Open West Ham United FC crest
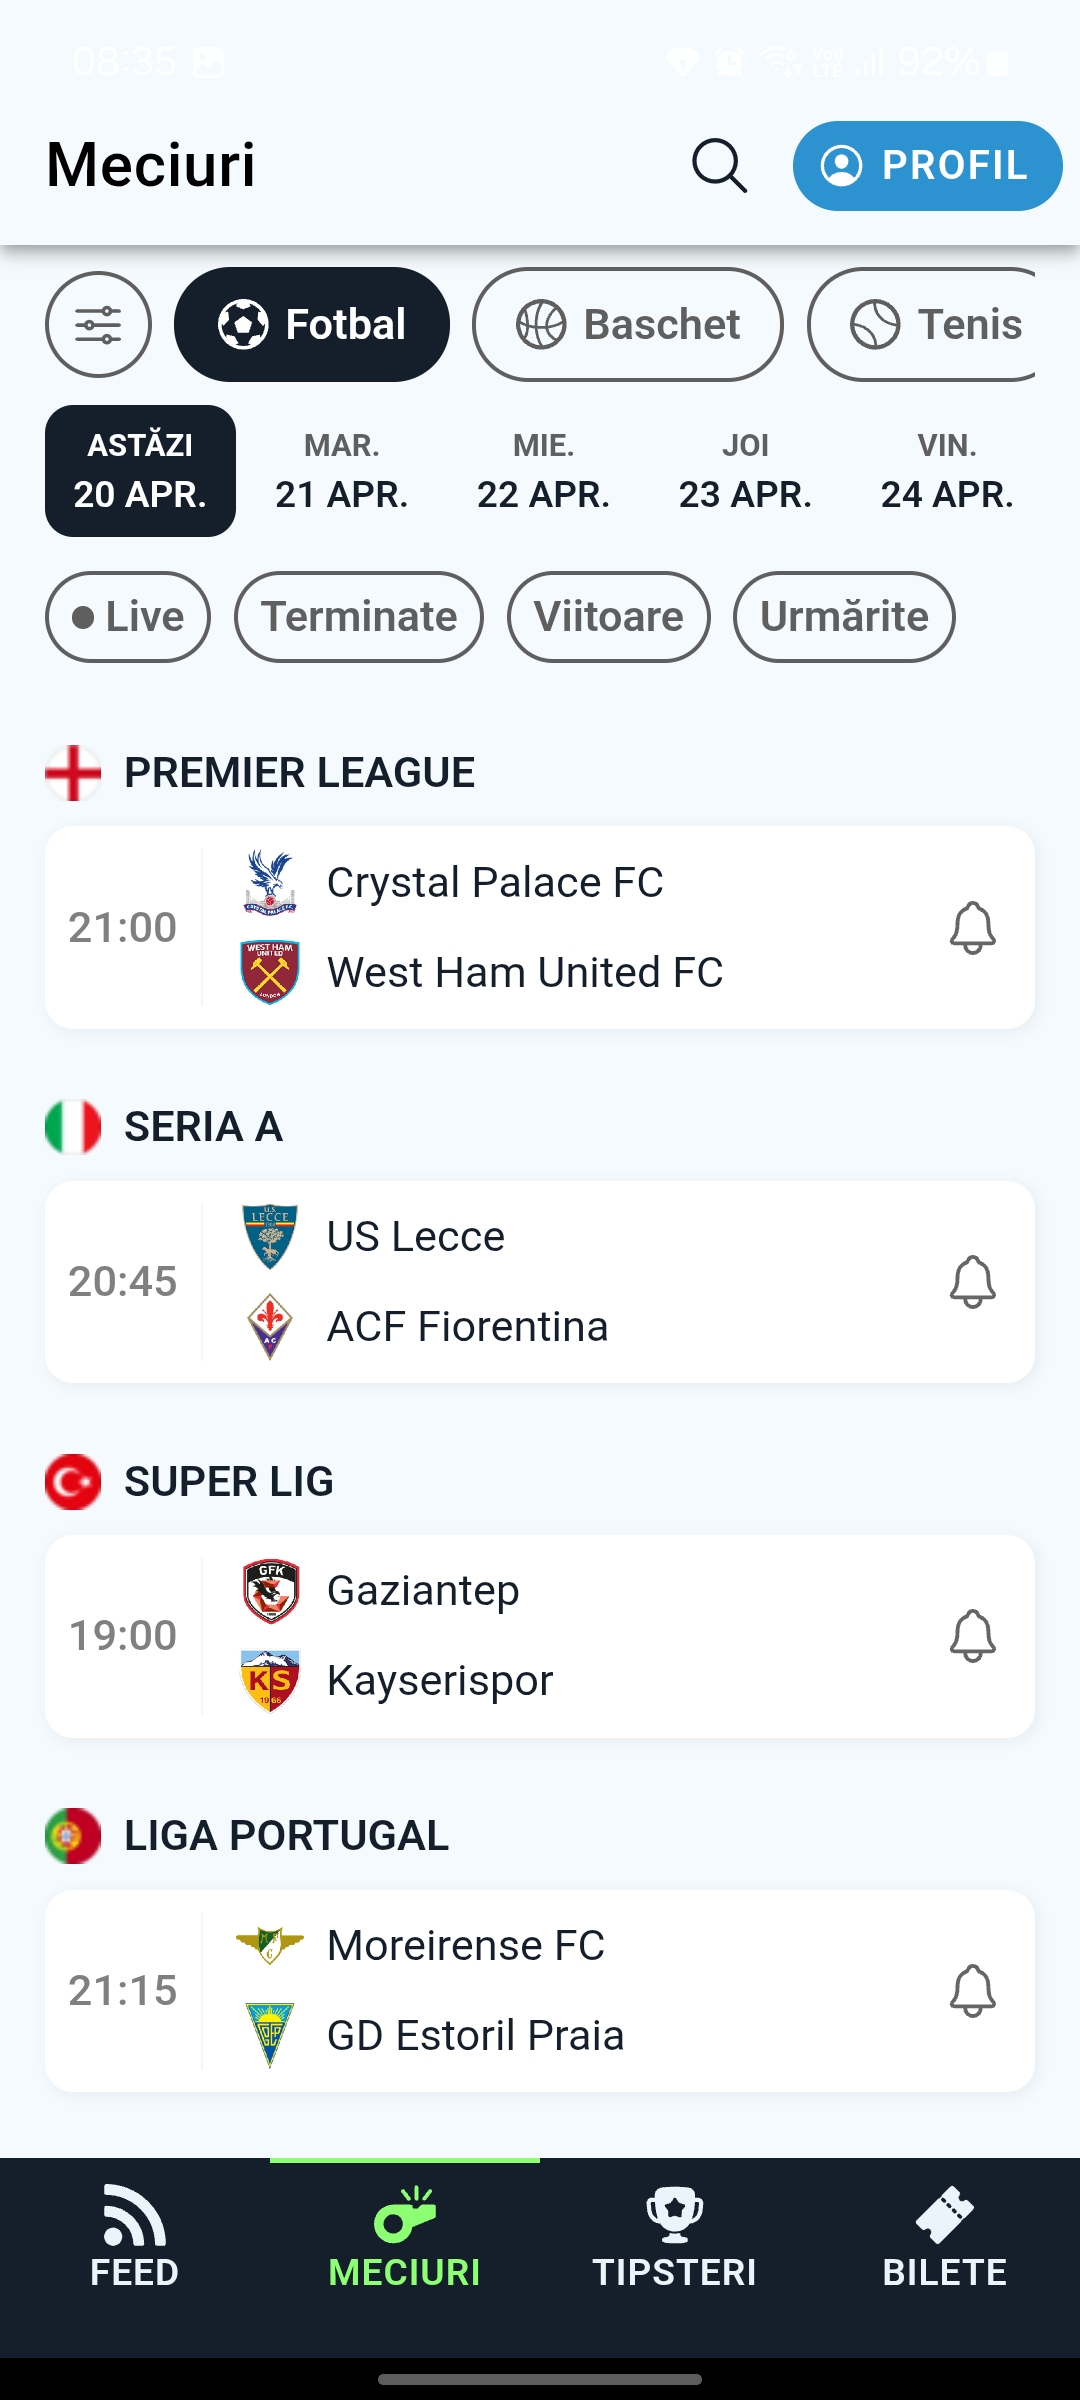The image size is (1080, 2400). 270,972
